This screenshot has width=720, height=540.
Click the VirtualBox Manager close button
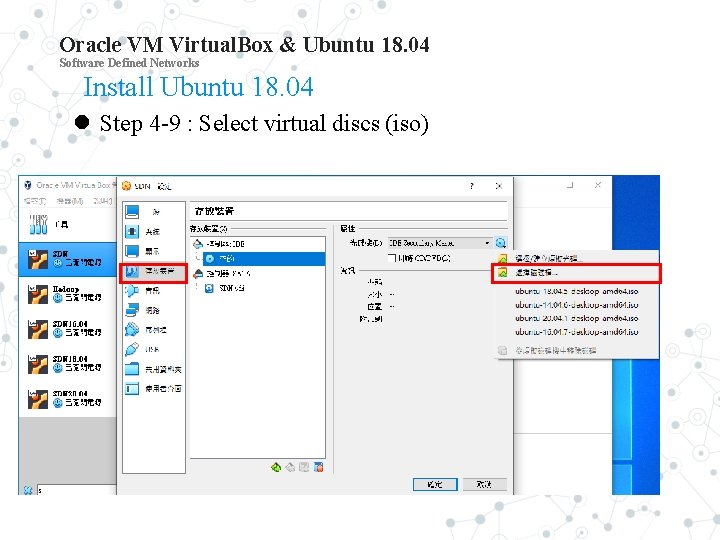598,185
